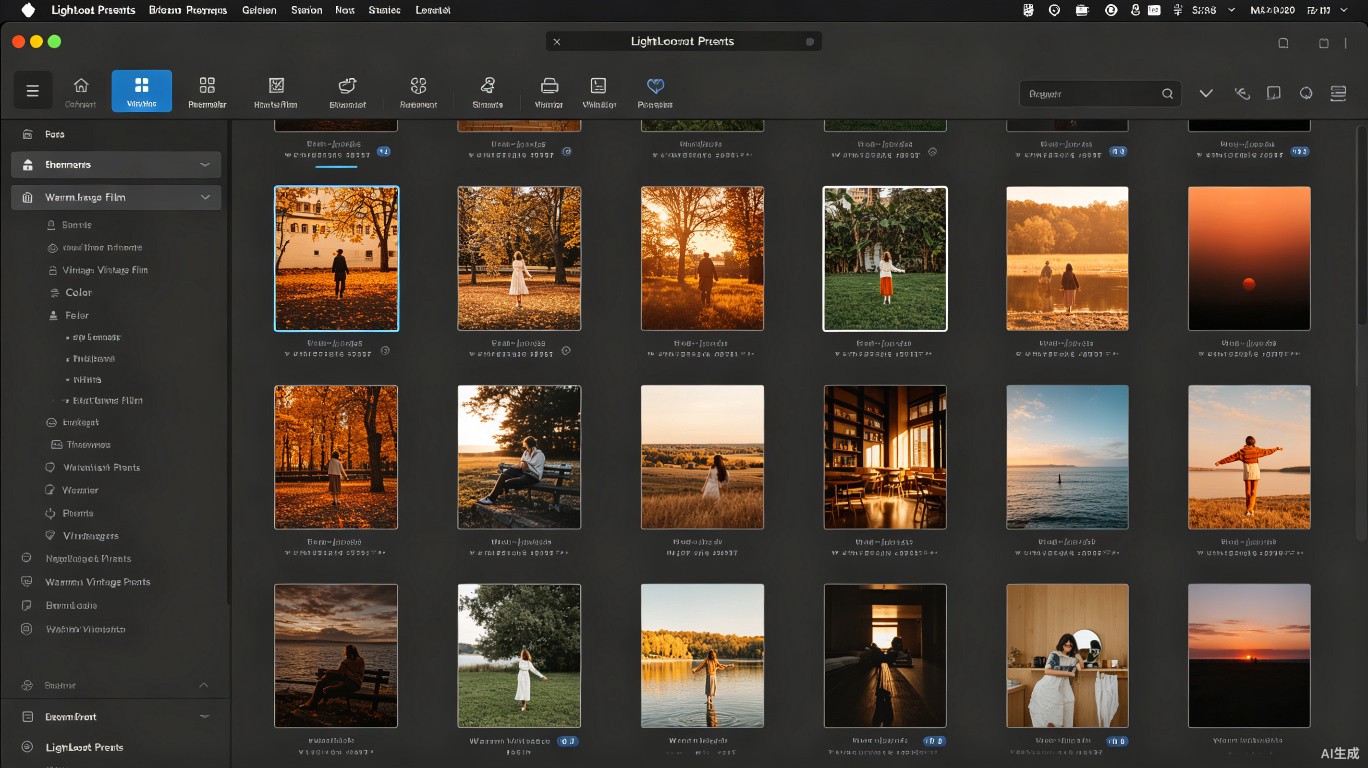Viewport: 1368px width, 768px height.
Task: Click the bird-shaped toolbar icon
Action: coord(347,86)
